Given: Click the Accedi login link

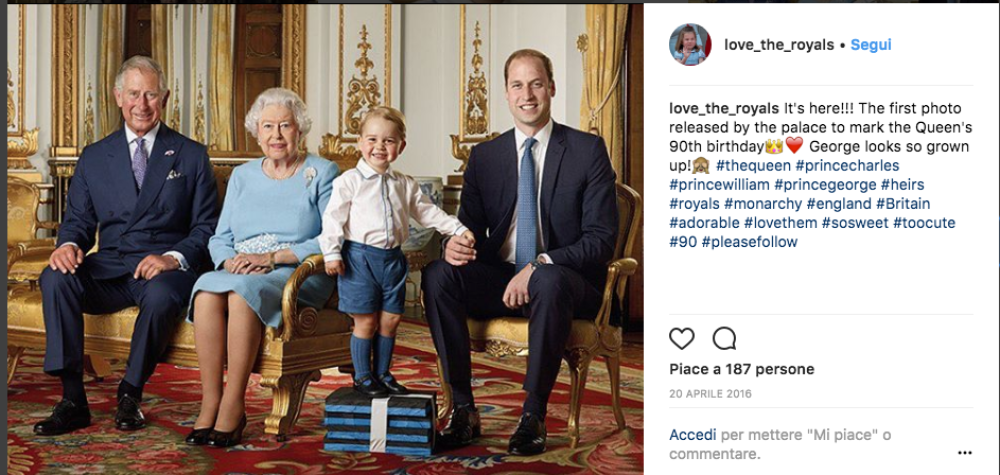Looking at the screenshot, I should (x=693, y=435).
